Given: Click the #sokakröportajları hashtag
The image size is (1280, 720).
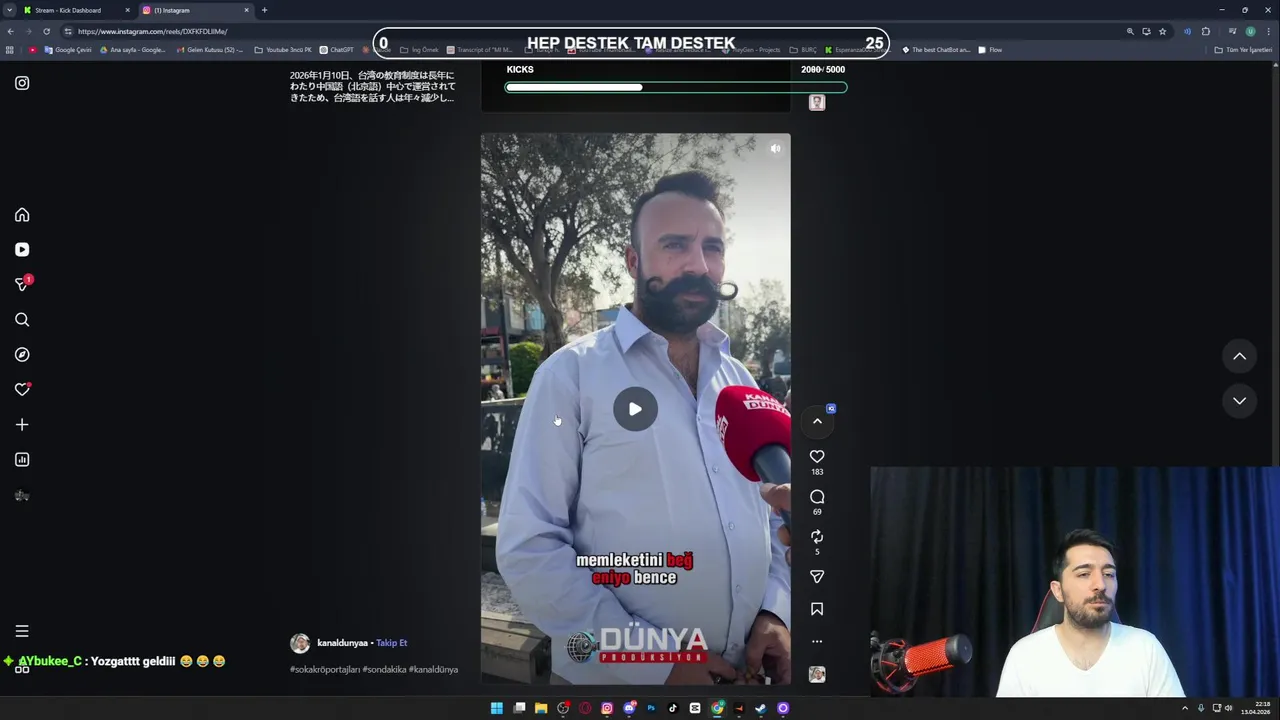Looking at the screenshot, I should [324, 670].
